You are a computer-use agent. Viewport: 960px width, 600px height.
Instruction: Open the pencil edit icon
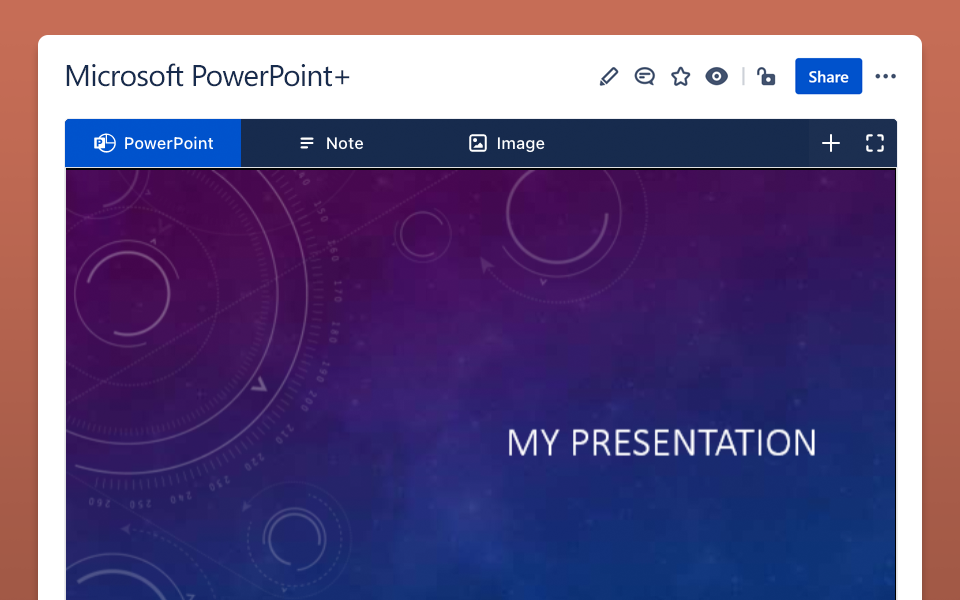point(609,77)
